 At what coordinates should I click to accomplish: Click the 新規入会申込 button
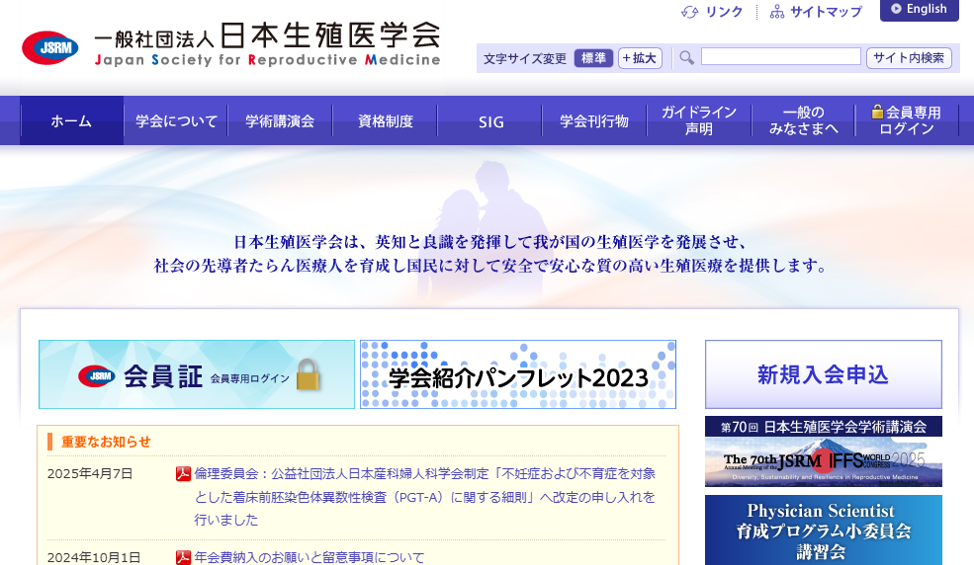pyautogui.click(x=823, y=374)
